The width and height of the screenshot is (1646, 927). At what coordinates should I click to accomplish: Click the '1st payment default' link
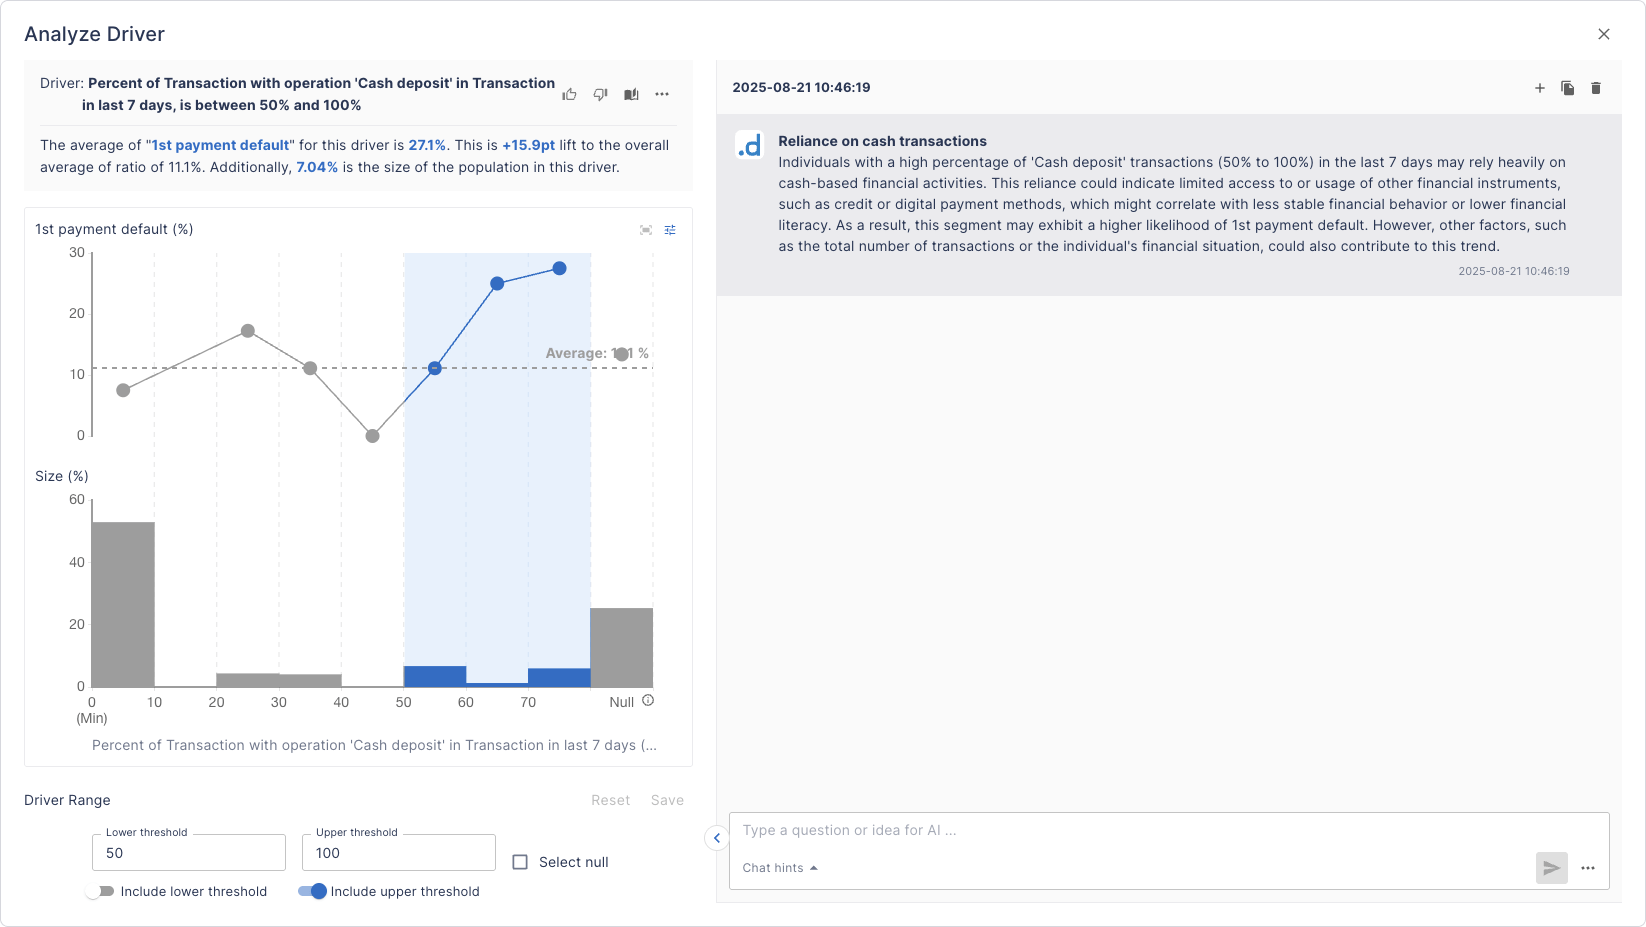click(221, 145)
